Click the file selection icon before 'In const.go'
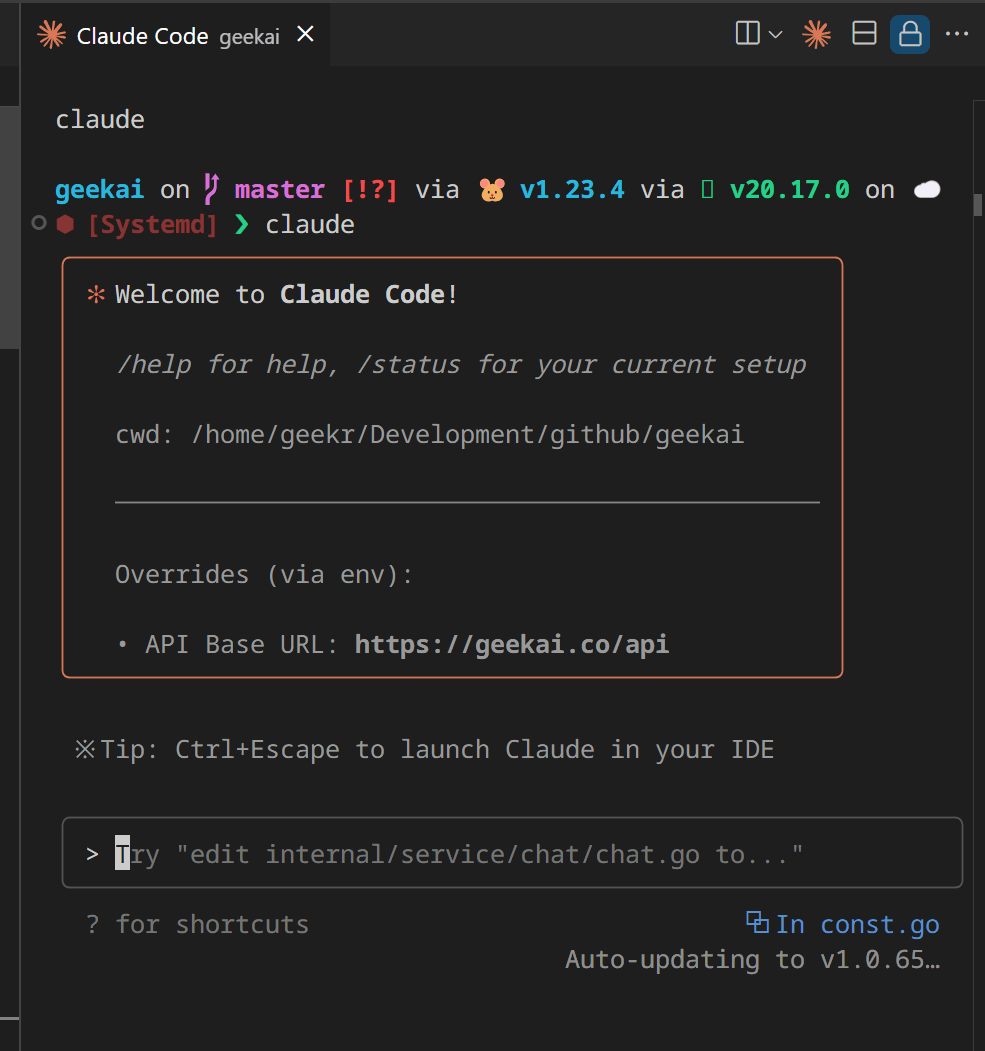 click(x=757, y=922)
